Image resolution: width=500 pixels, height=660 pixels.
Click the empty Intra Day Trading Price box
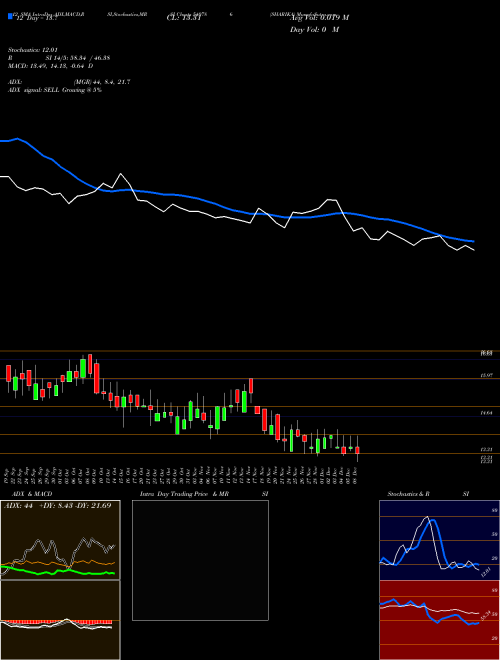point(200,560)
